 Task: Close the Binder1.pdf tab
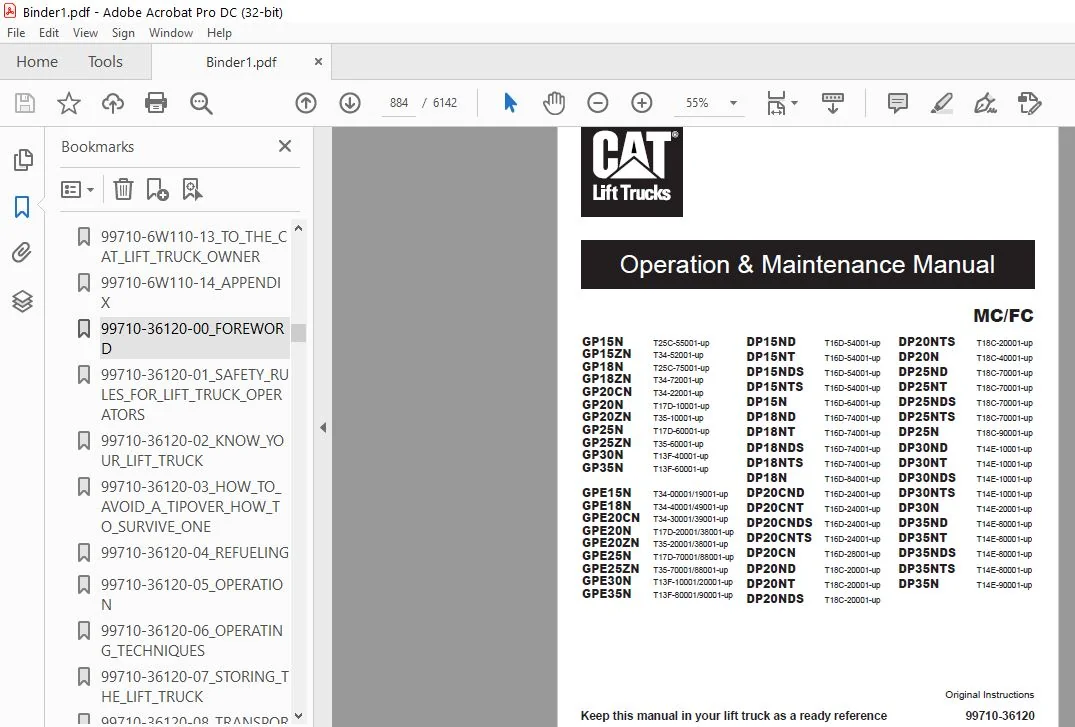(x=318, y=62)
